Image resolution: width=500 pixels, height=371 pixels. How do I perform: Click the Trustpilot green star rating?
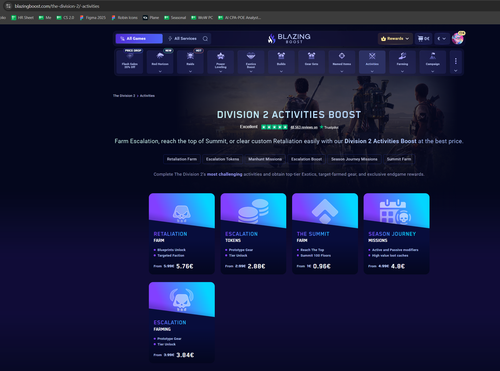274,127
